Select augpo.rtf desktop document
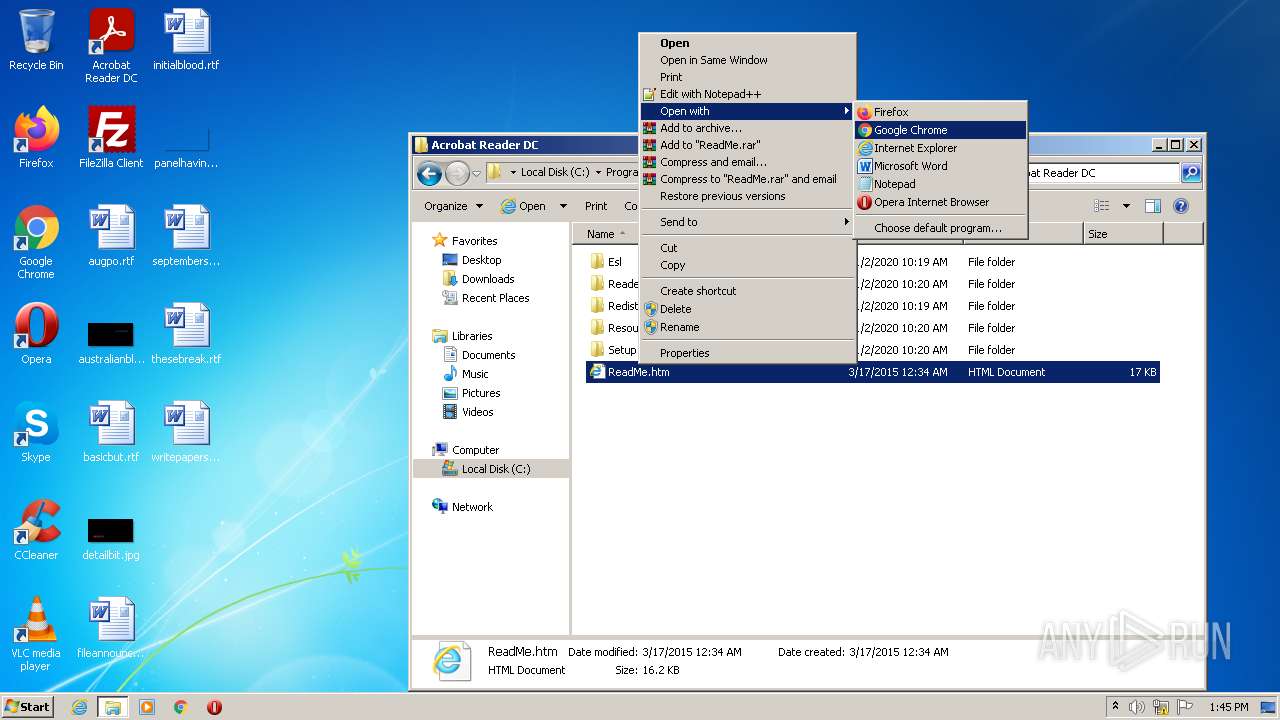The width and height of the screenshot is (1280, 720). coord(111,236)
